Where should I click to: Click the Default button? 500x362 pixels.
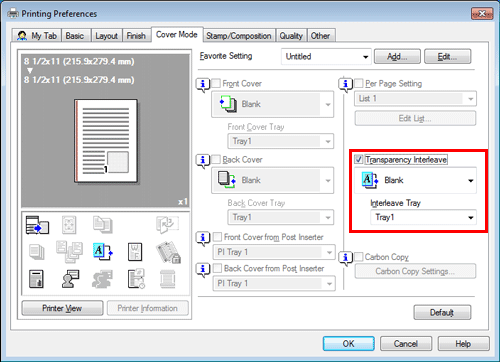tap(442, 313)
